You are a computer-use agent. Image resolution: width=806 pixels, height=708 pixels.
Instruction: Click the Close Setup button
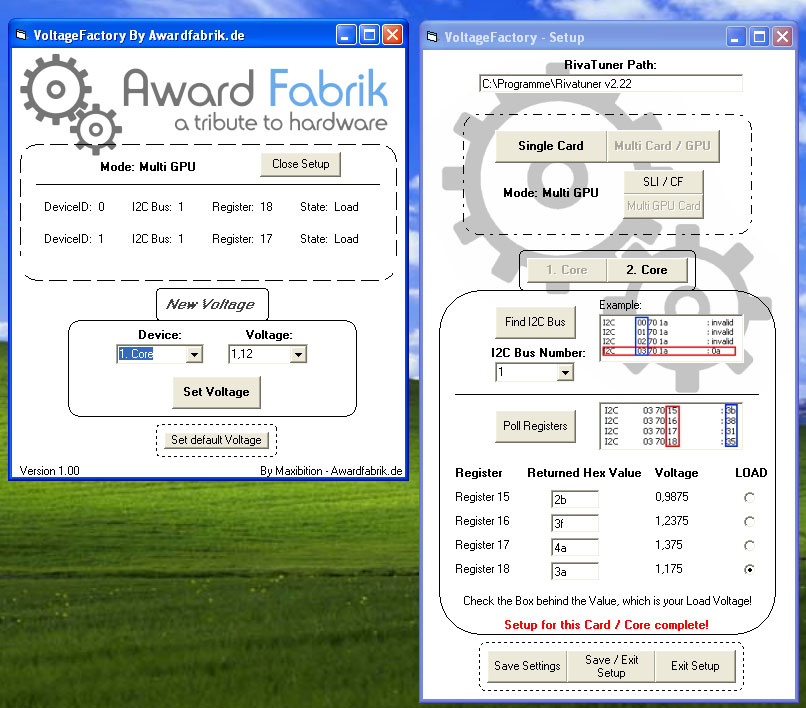[301, 165]
